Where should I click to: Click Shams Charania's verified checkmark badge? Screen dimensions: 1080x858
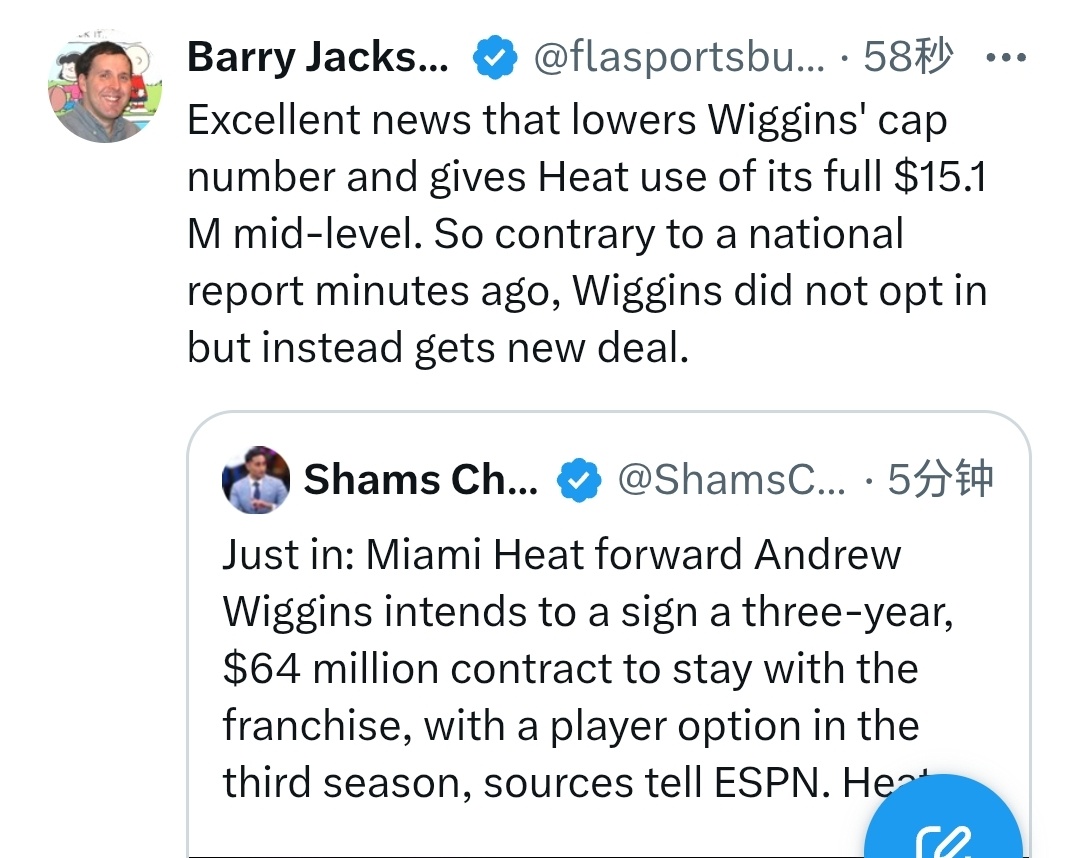[x=579, y=480]
